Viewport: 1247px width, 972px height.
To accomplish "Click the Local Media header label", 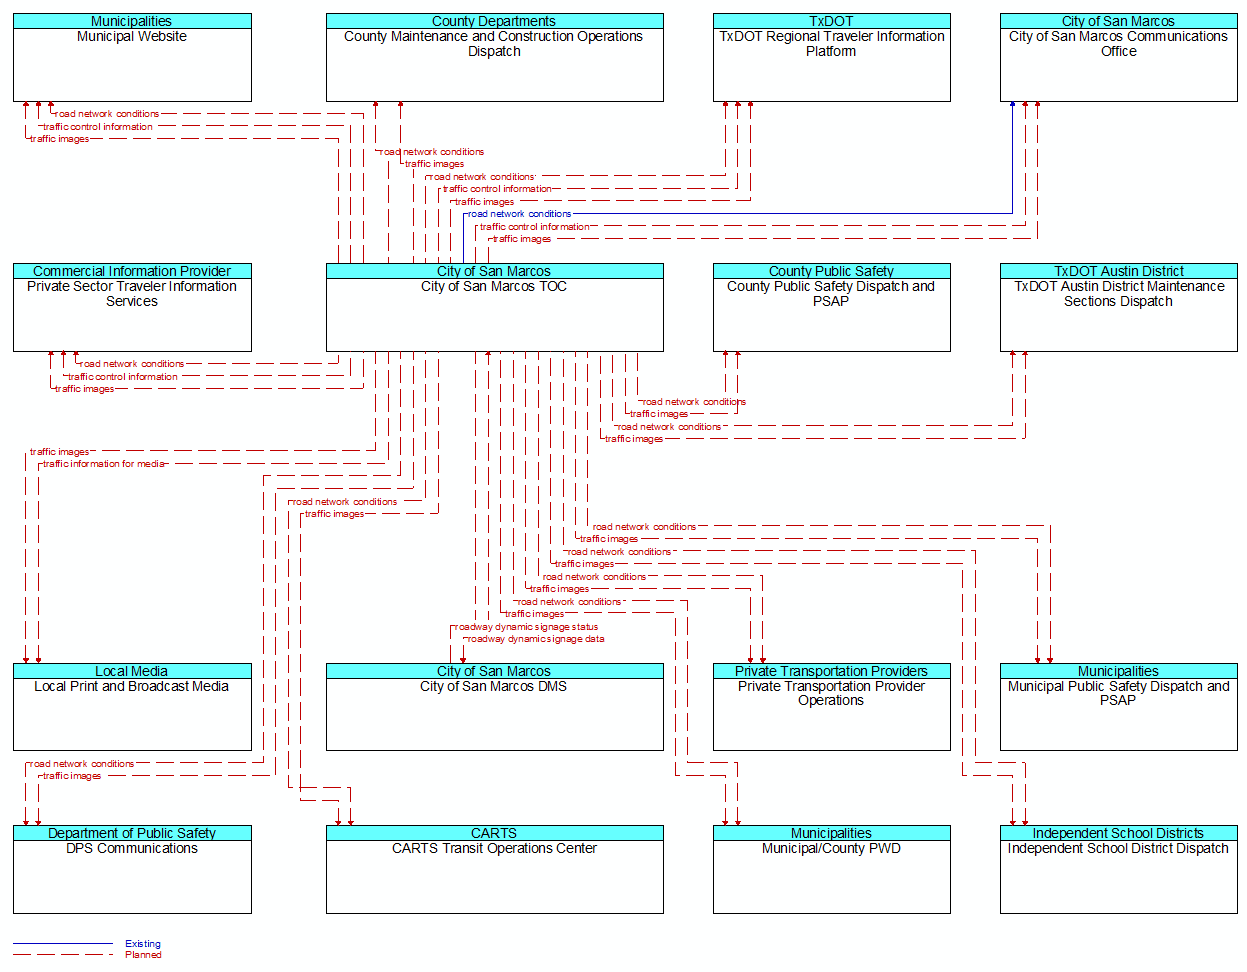I will pos(132,671).
